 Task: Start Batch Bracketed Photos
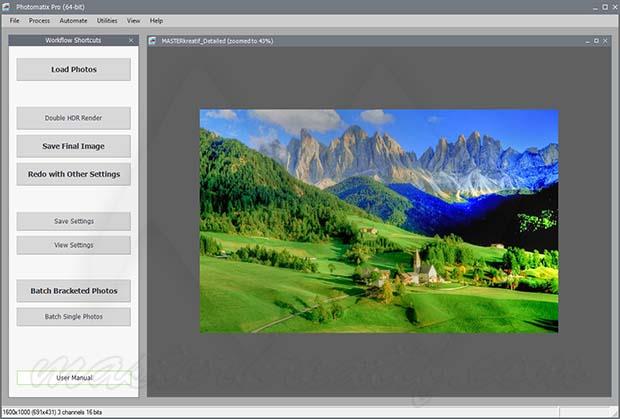[74, 291]
